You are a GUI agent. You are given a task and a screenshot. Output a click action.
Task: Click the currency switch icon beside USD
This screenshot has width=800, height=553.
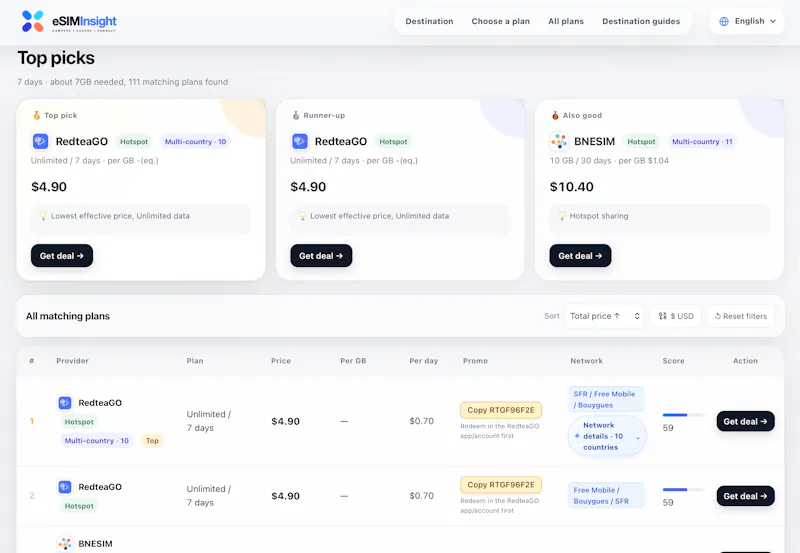[x=662, y=316]
